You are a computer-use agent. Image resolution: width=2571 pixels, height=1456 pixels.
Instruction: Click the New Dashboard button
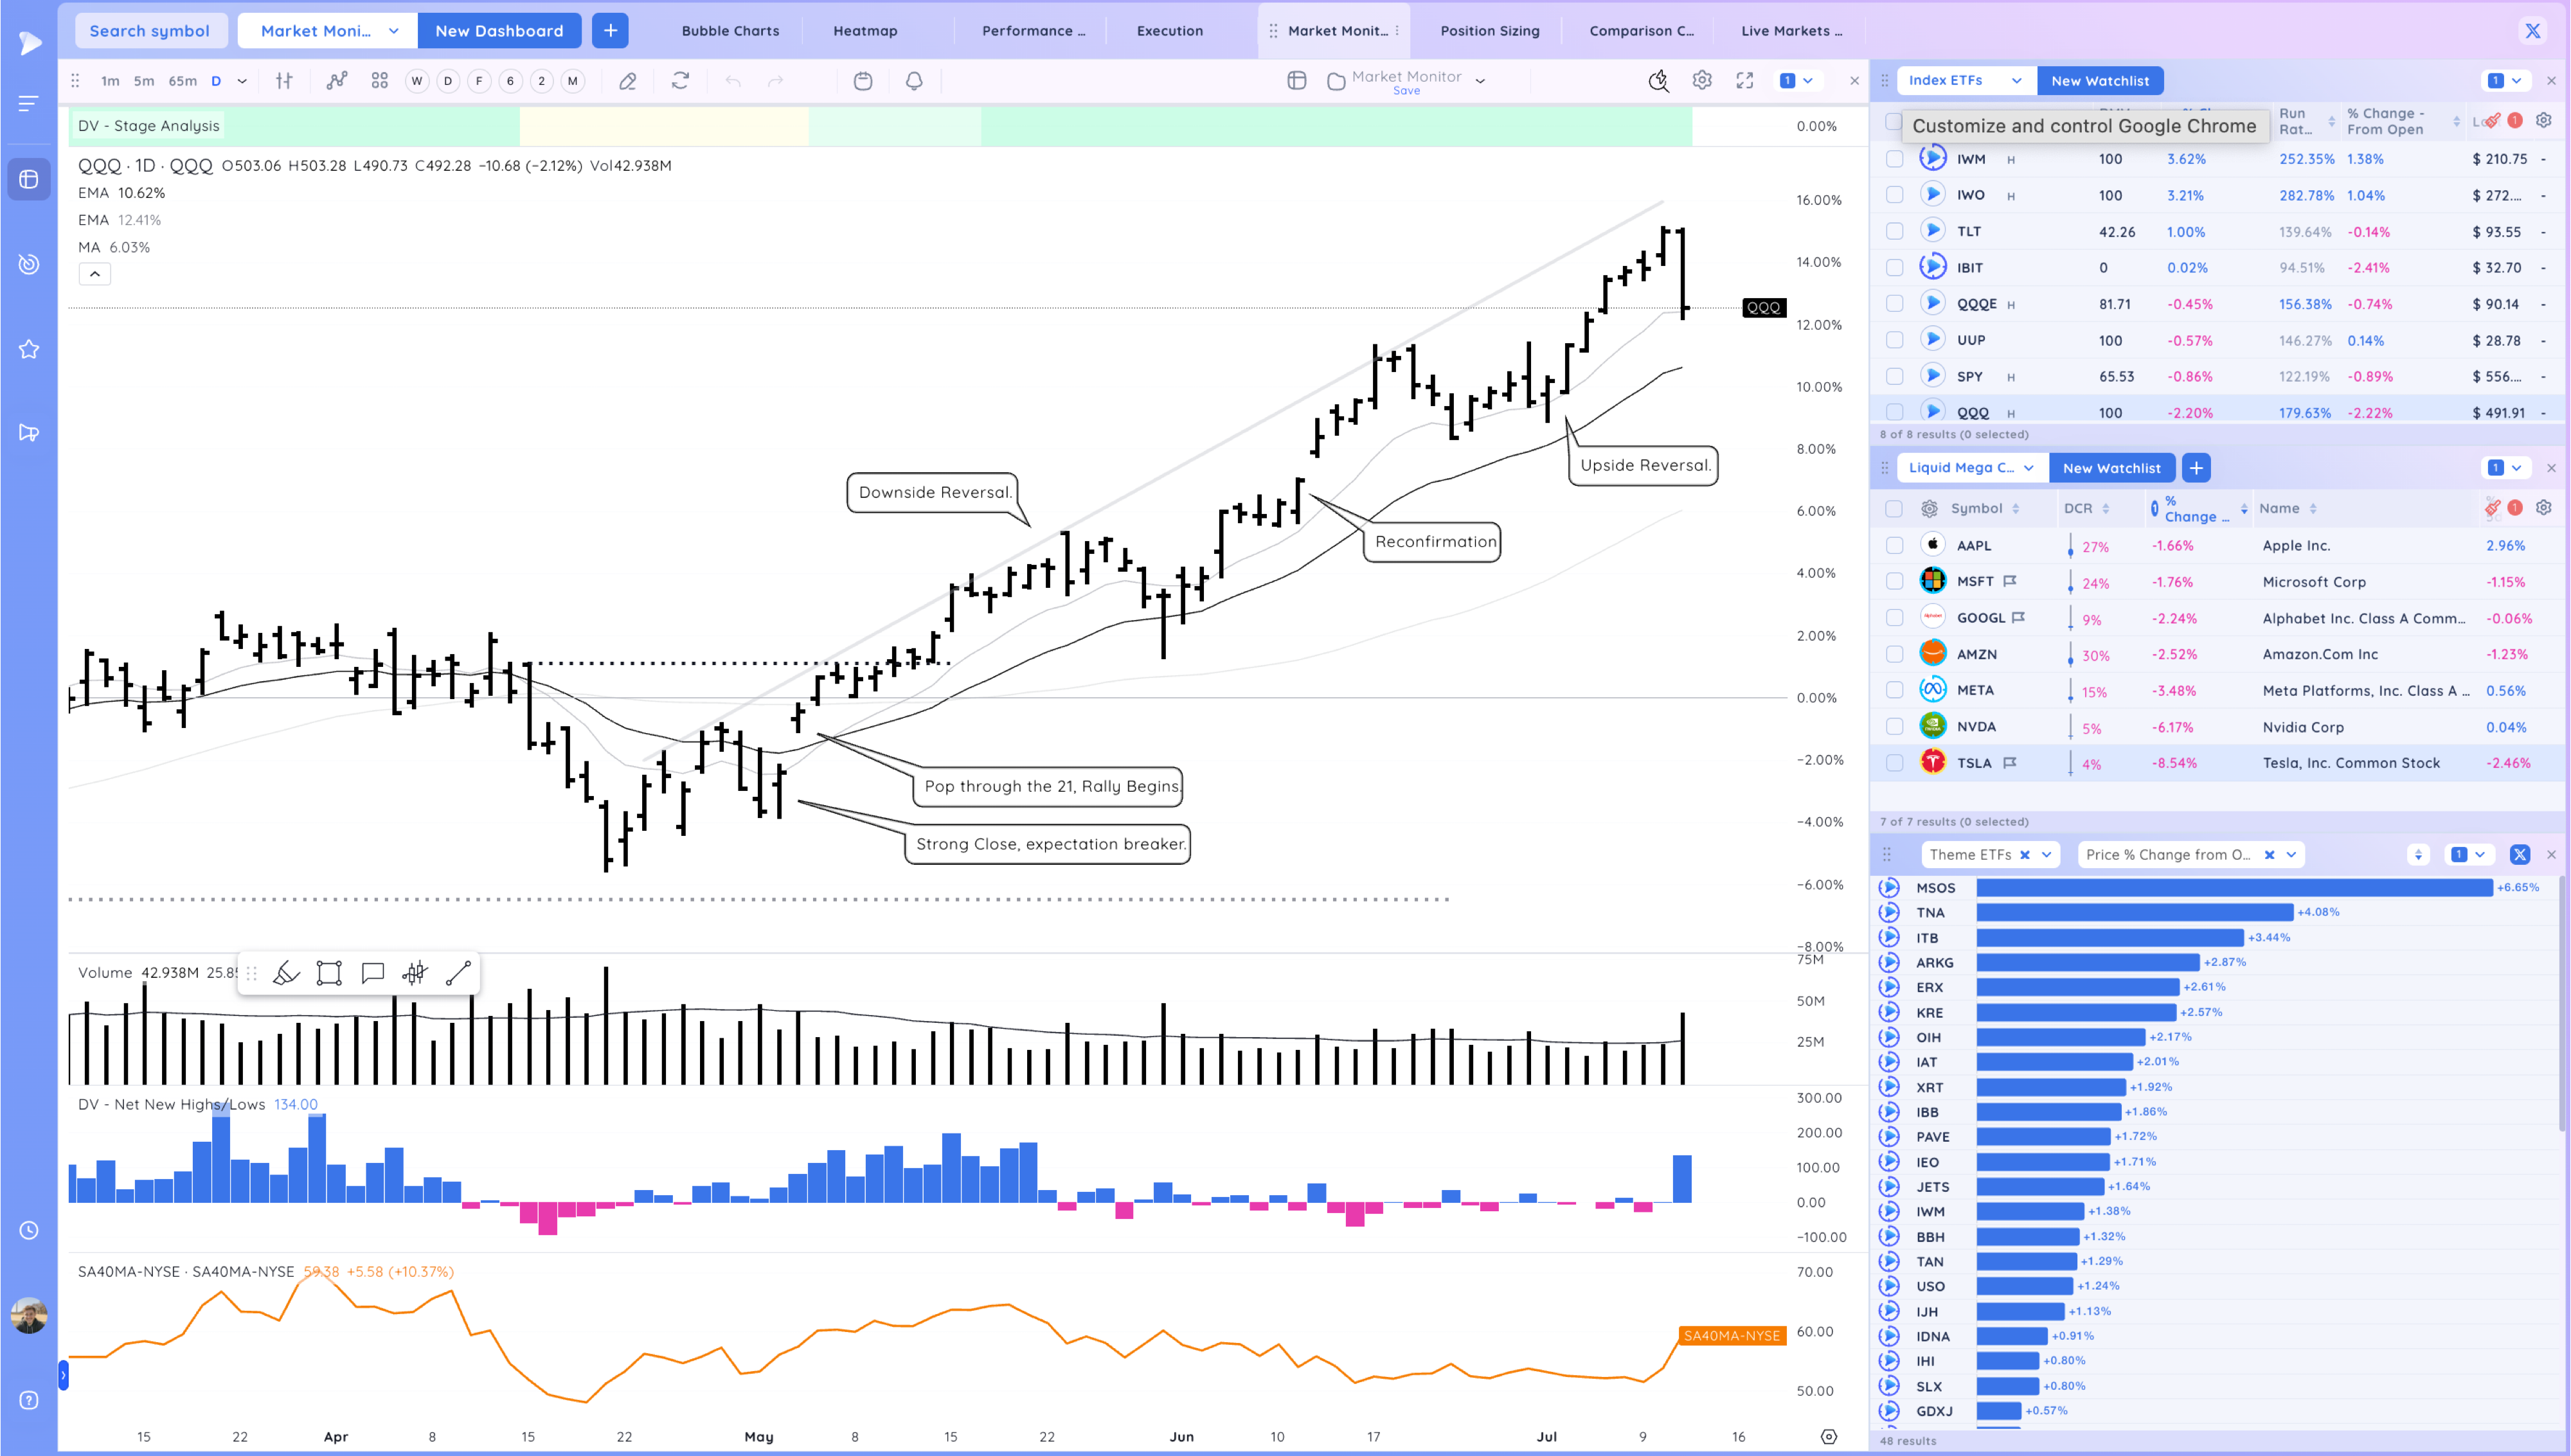pos(499,31)
